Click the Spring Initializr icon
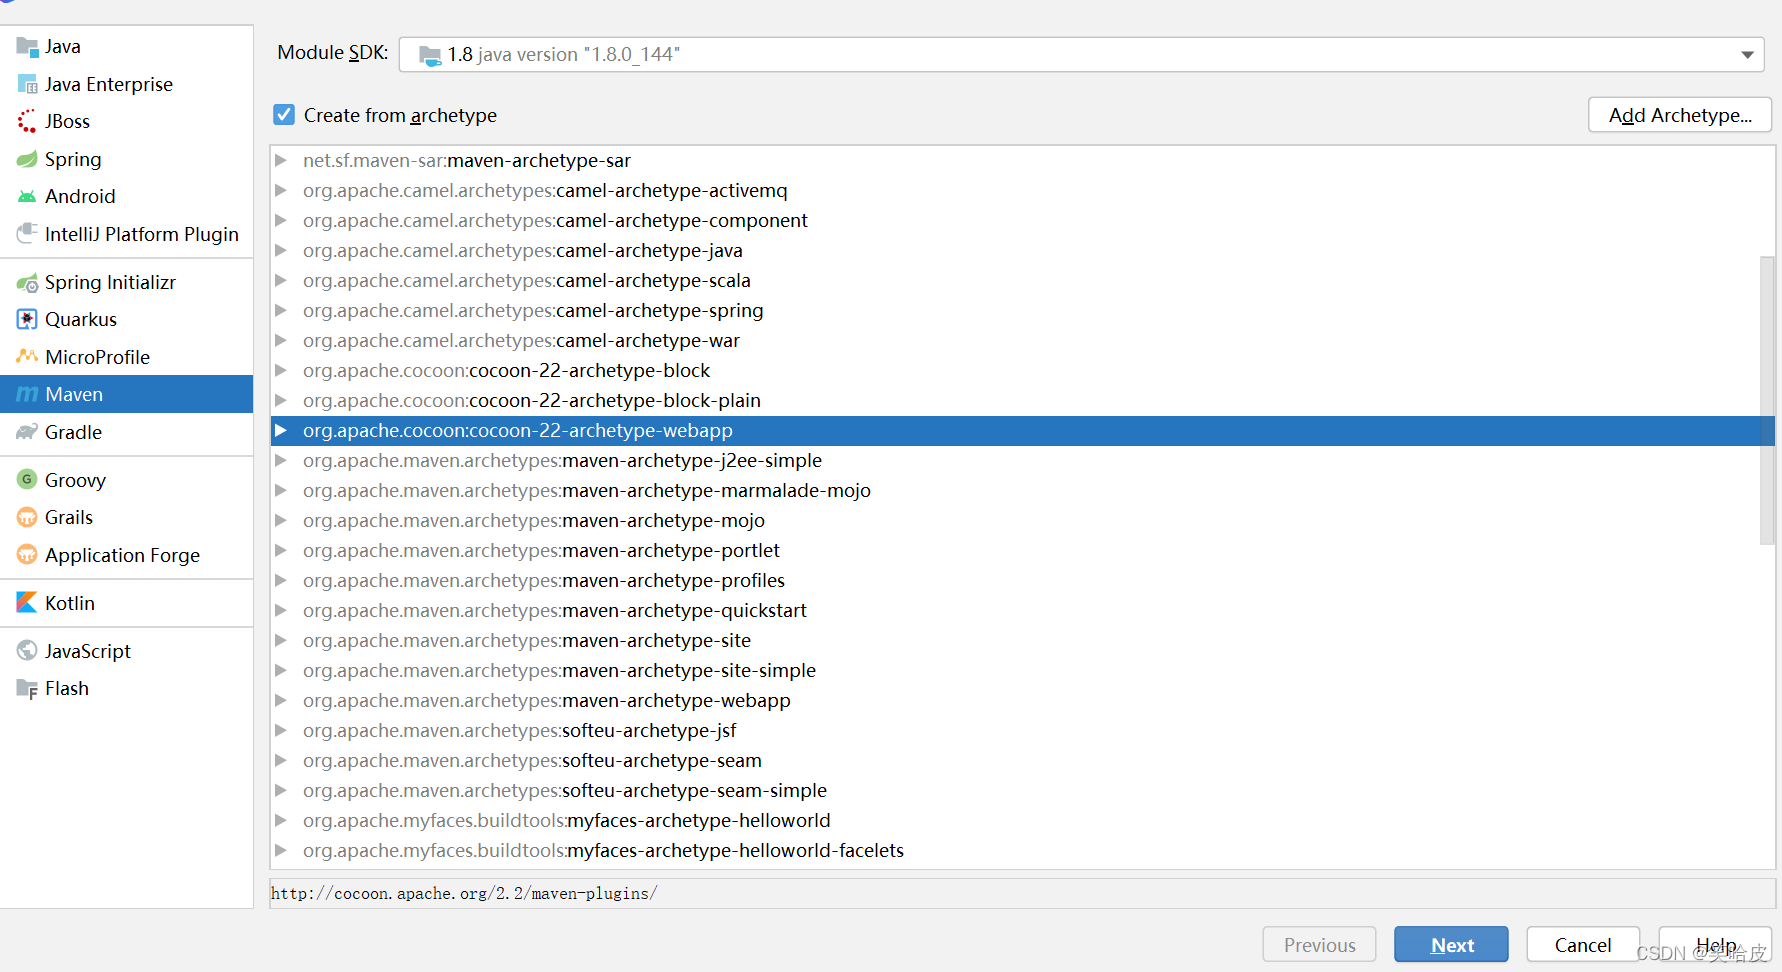 pos(27,283)
